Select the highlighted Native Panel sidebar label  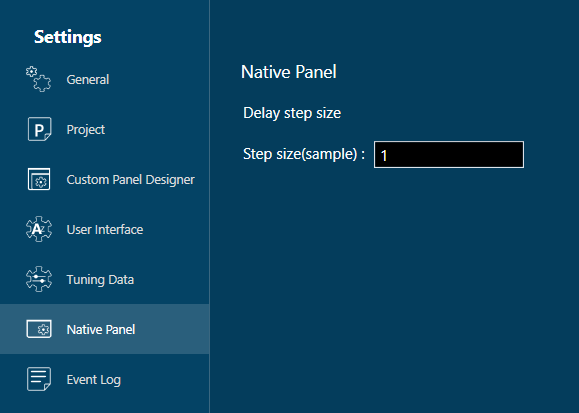[101, 329]
